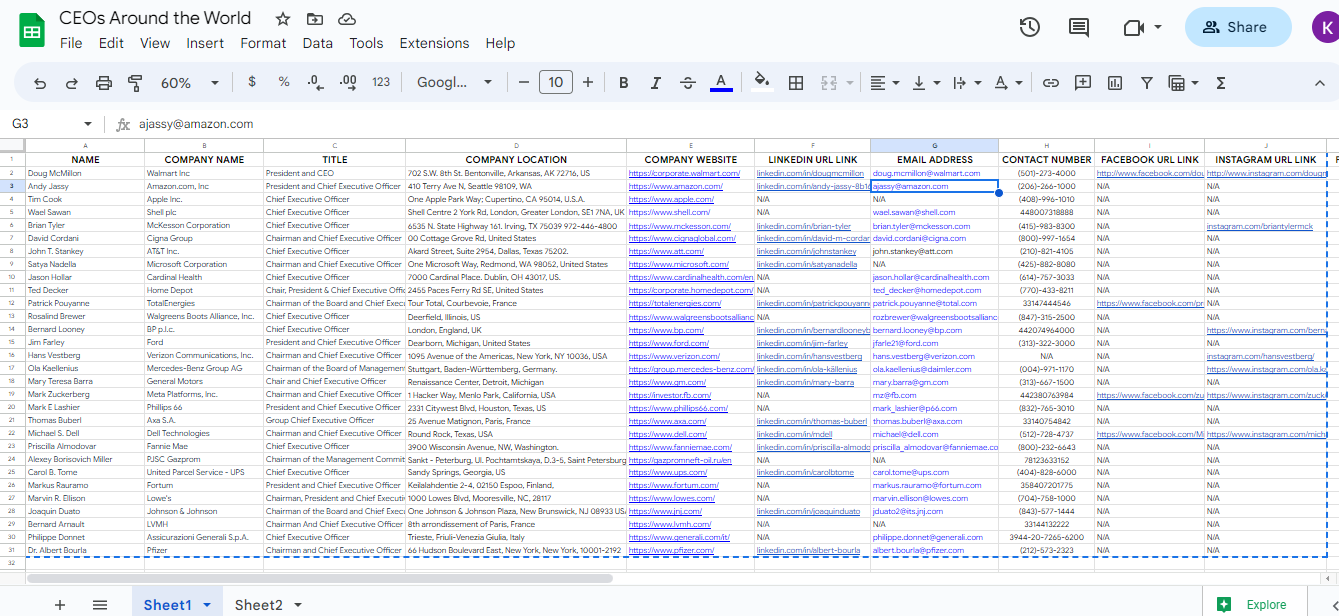Open the text color picker
Screen dimensions: 1339x616
click(721, 83)
